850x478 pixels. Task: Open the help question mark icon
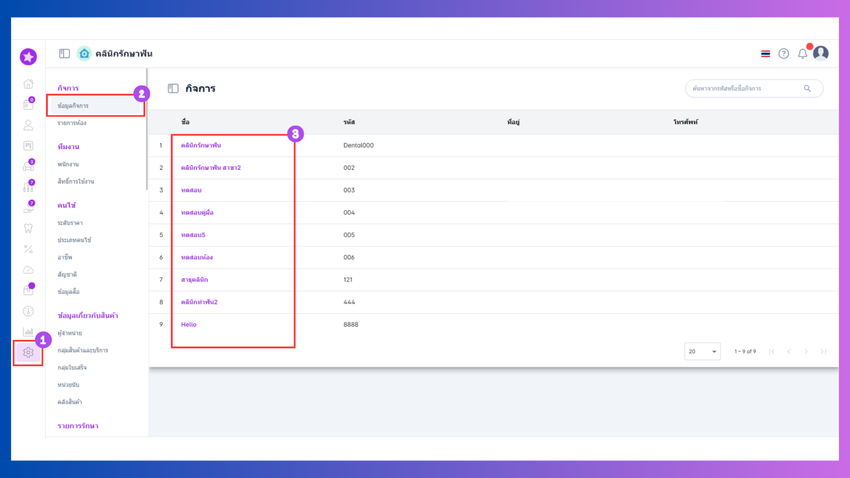pyautogui.click(x=784, y=54)
